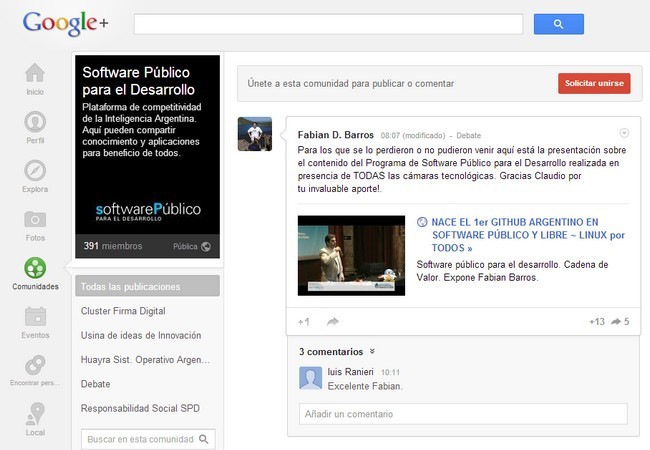Open the Explora compass icon
The height and width of the screenshot is (450, 650).
point(35,170)
